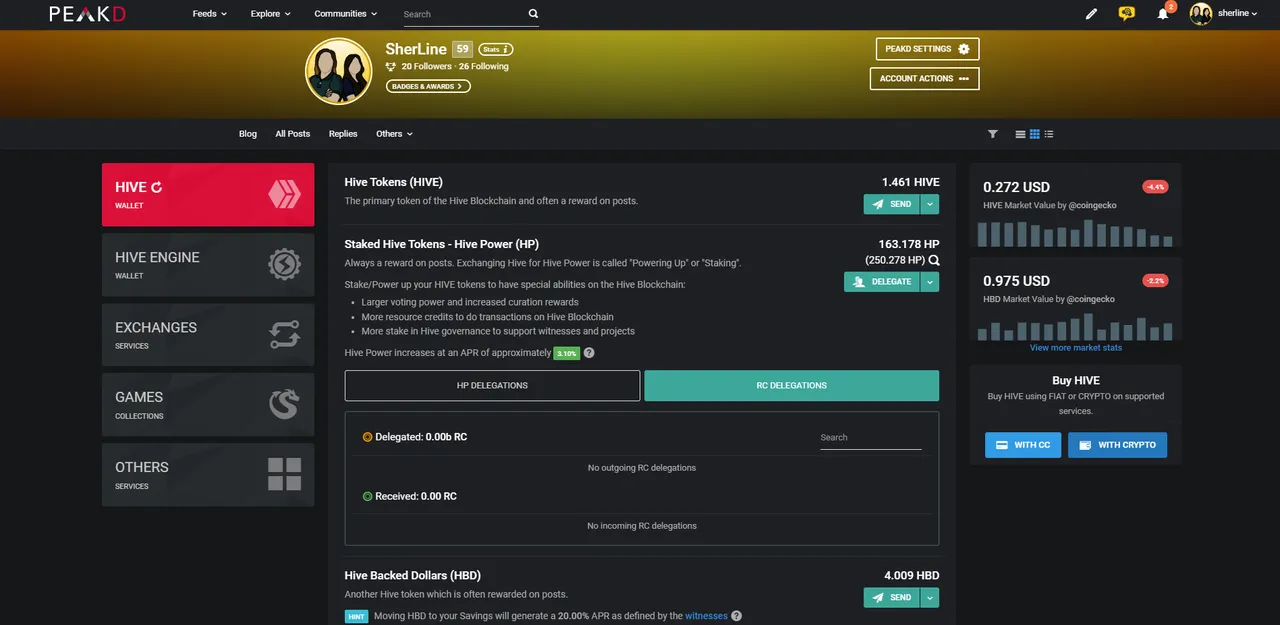
Task: Click the search magnifier icon
Action: tap(533, 14)
